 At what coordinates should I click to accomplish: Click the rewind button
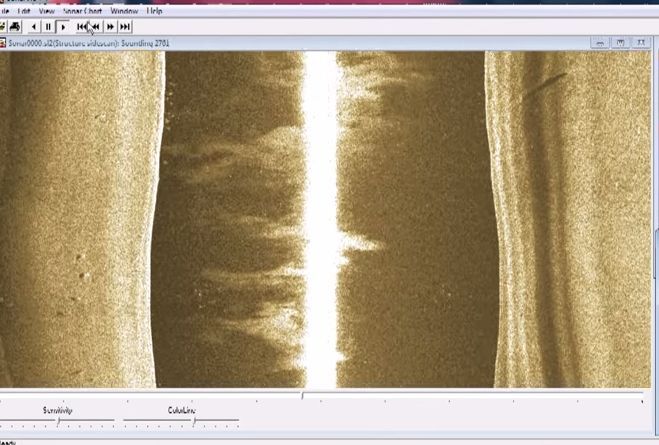click(x=96, y=27)
